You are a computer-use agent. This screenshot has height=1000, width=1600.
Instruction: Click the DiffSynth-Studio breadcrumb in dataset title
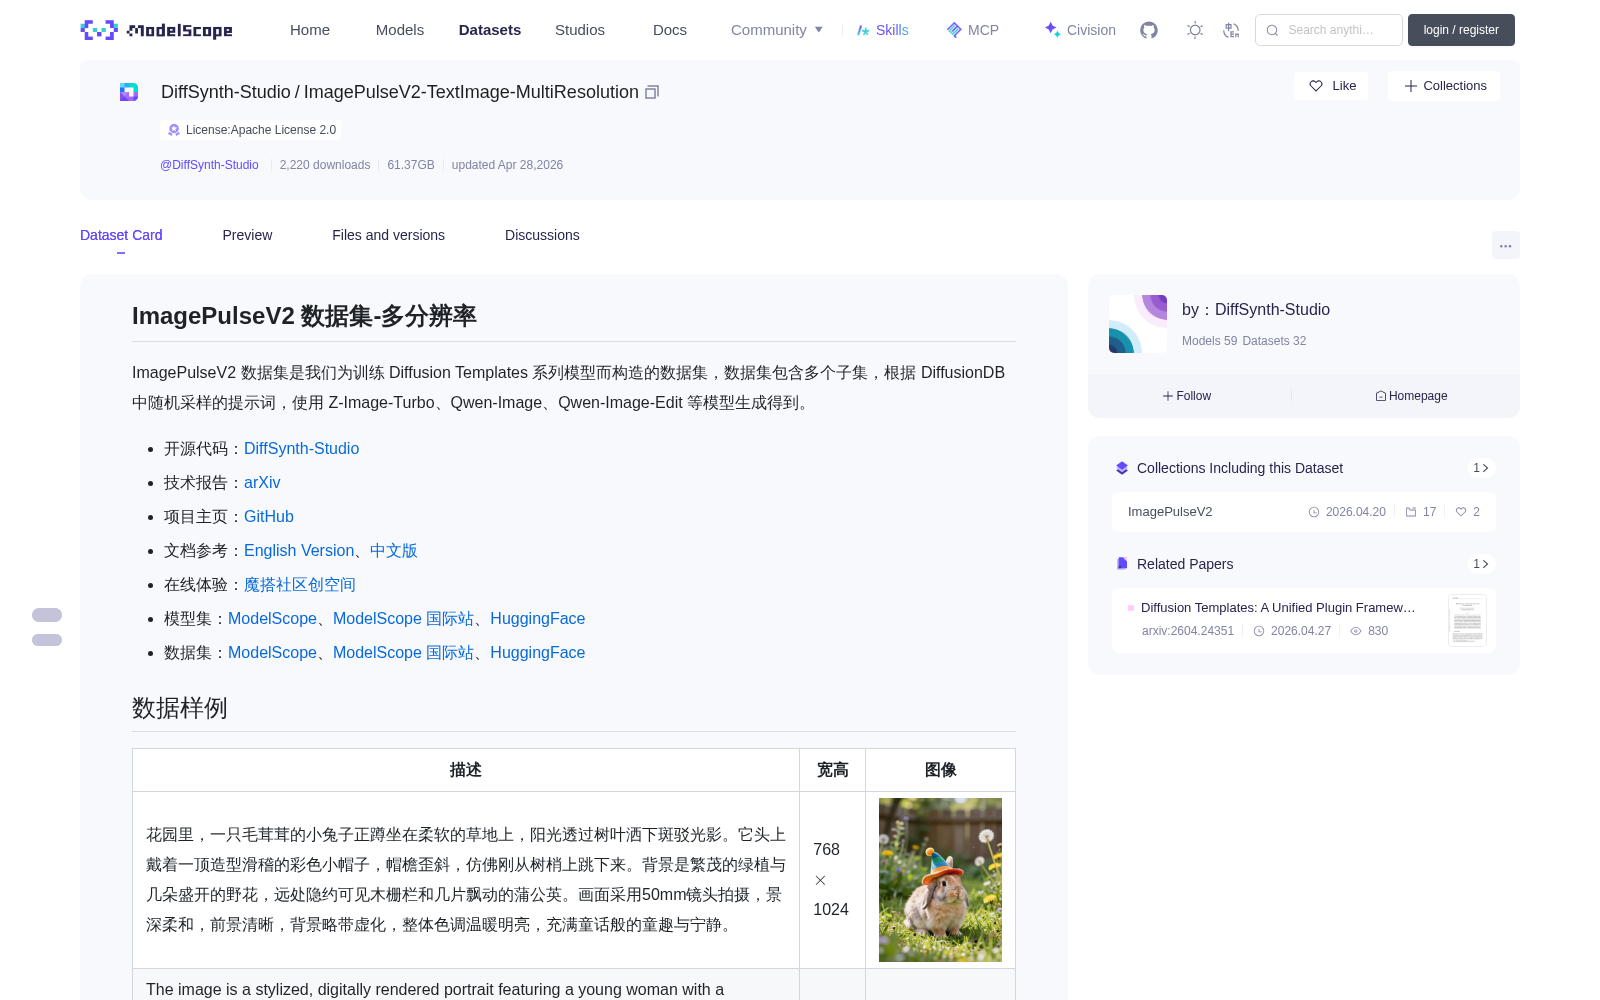[x=226, y=92]
